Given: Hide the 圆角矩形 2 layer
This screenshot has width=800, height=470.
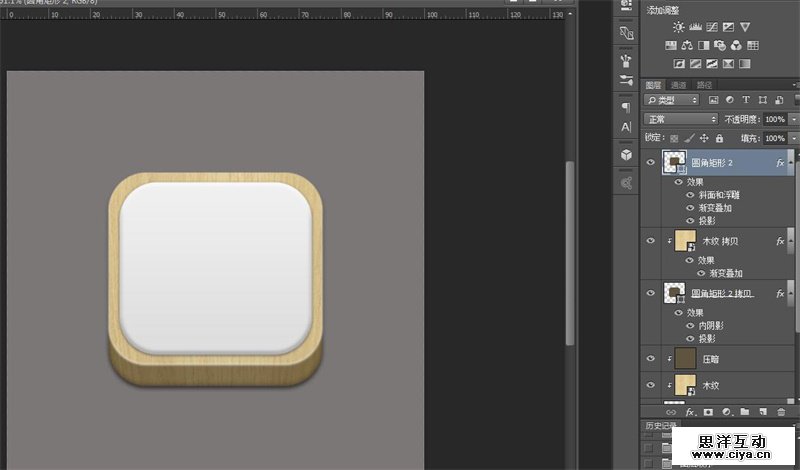Looking at the screenshot, I should point(651,162).
